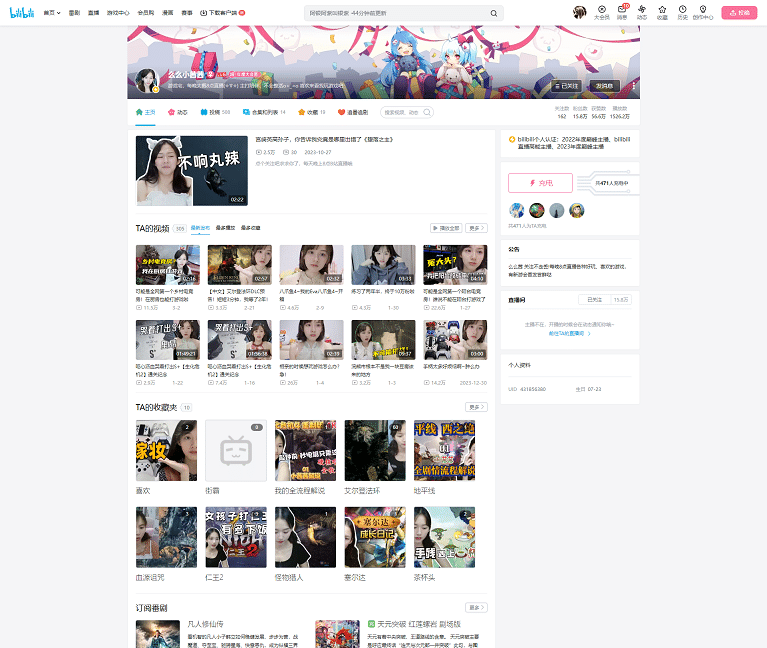Select the 追番追剧 tab
Image resolution: width=767 pixels, height=648 pixels.
(353, 112)
